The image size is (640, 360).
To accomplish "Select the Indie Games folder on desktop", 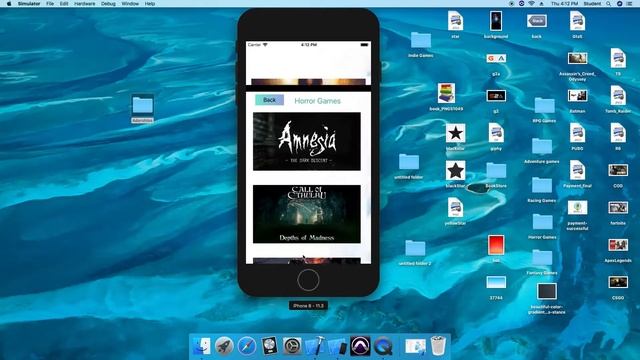I will click(x=420, y=41).
